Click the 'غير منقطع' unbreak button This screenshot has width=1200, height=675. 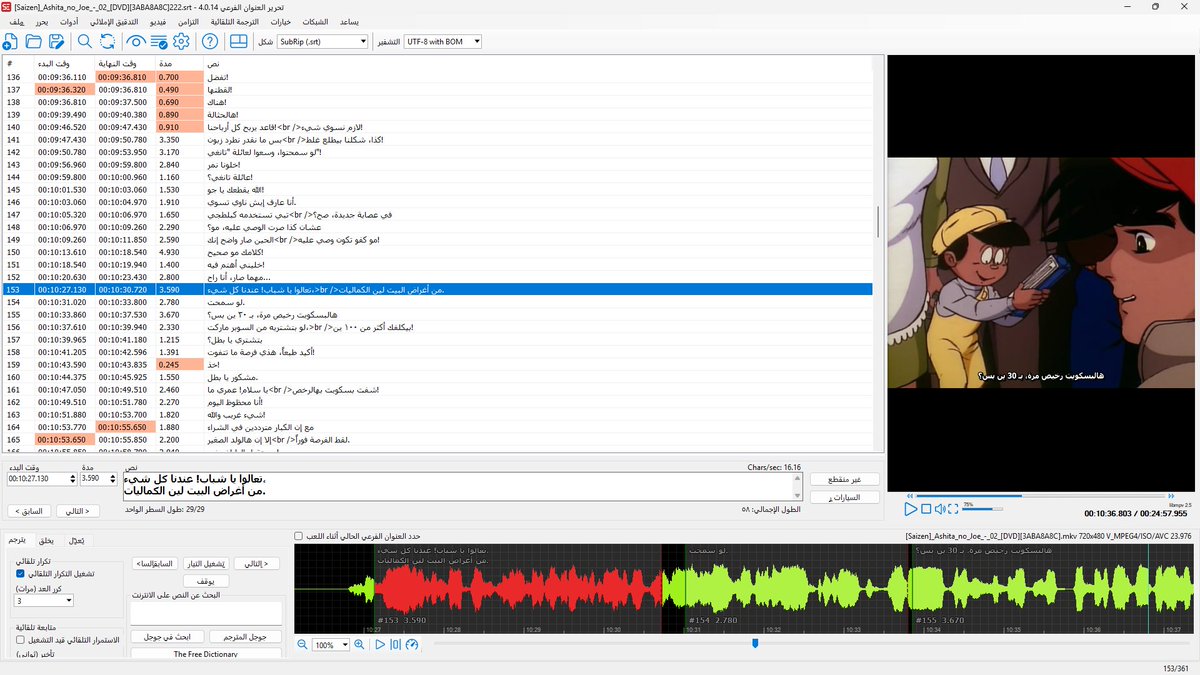[x=844, y=479]
